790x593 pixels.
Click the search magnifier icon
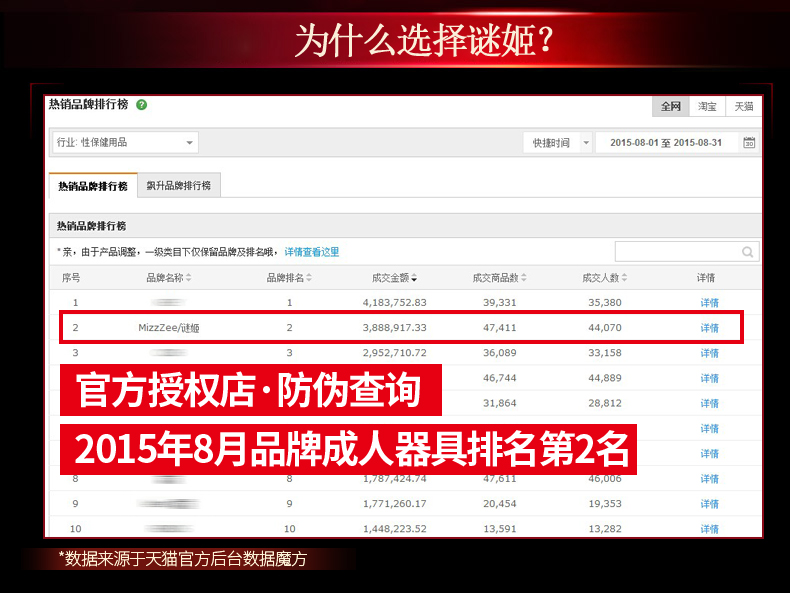(747, 252)
